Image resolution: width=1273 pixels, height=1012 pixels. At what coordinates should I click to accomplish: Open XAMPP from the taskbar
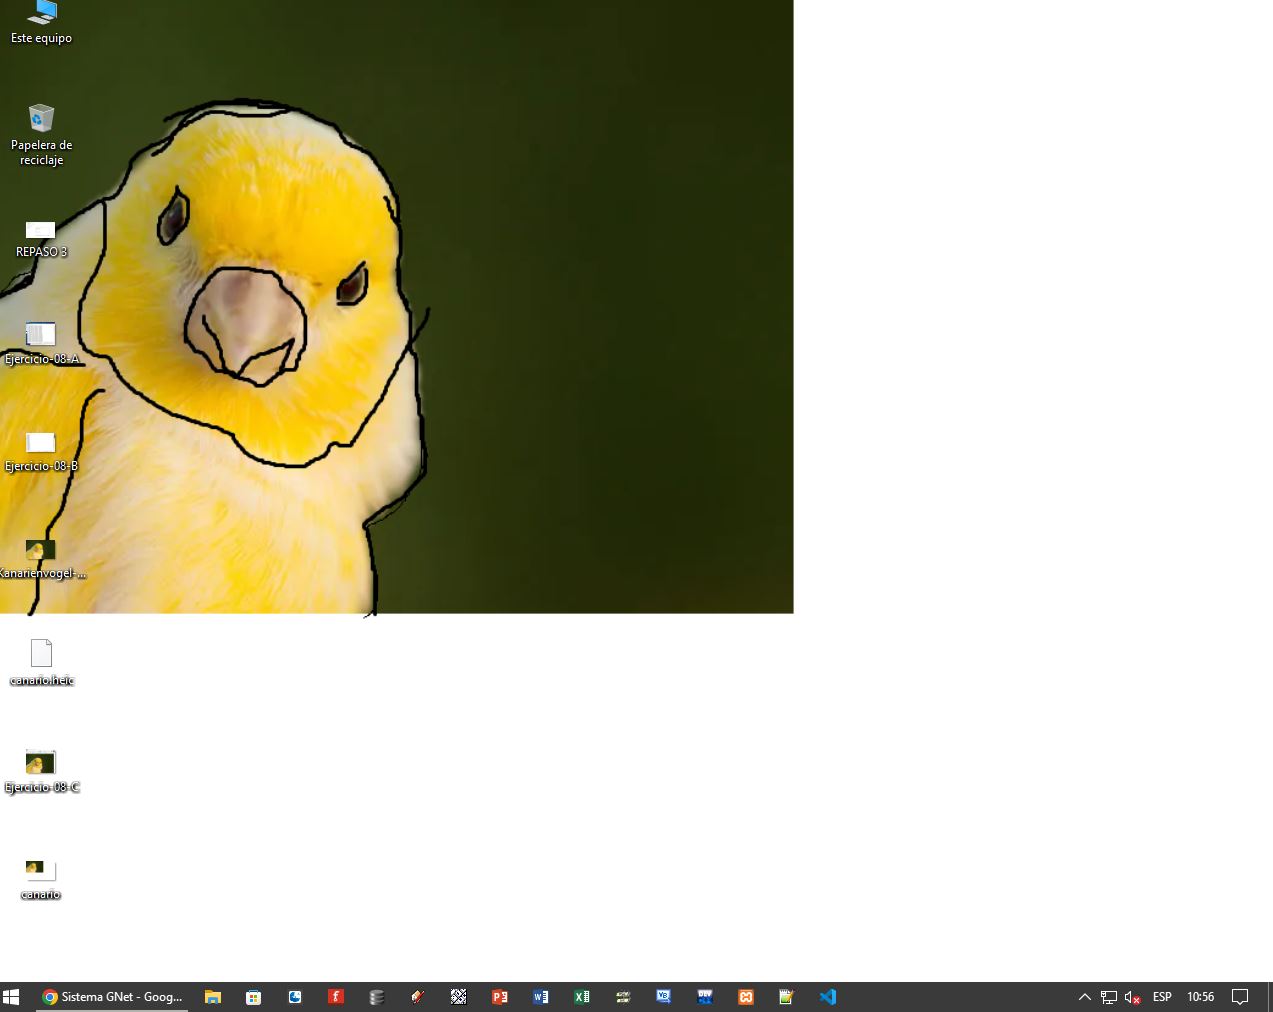click(x=746, y=997)
